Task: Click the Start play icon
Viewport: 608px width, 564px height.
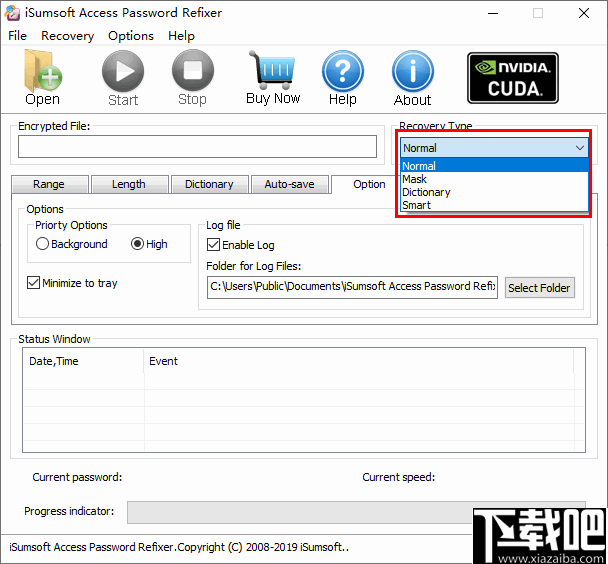Action: coord(123,72)
